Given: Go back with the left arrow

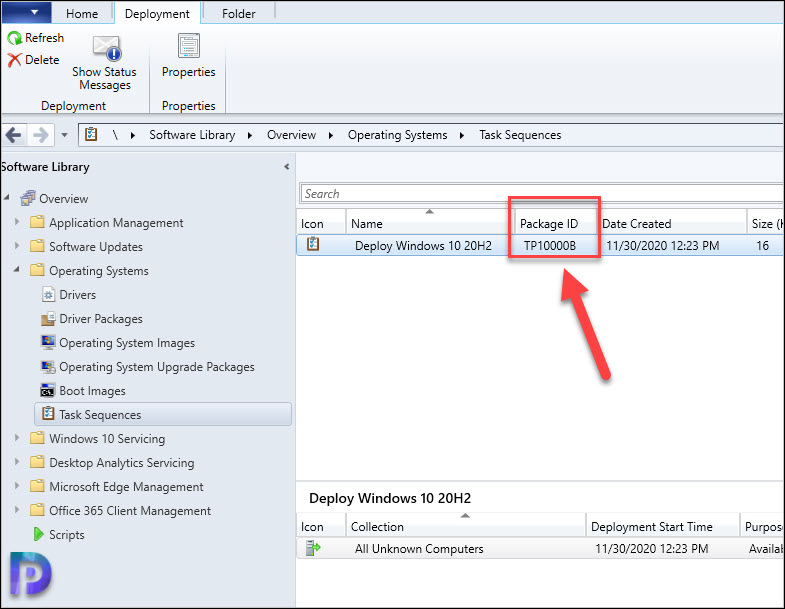Looking at the screenshot, I should pos(14,135).
